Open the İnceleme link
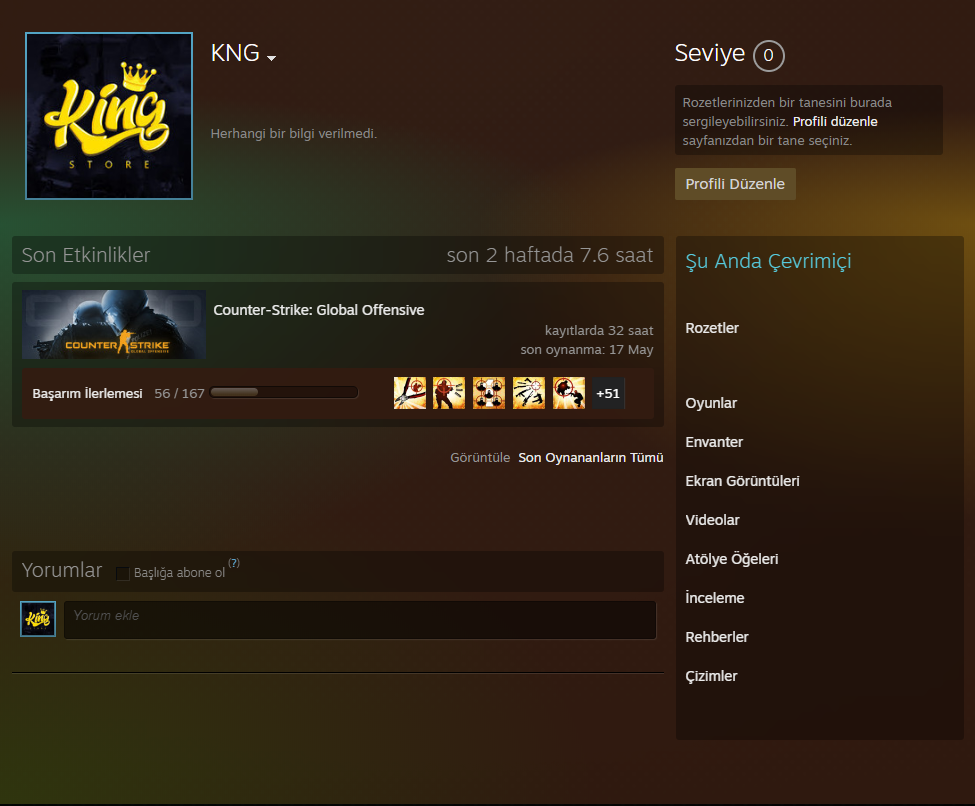 click(714, 598)
